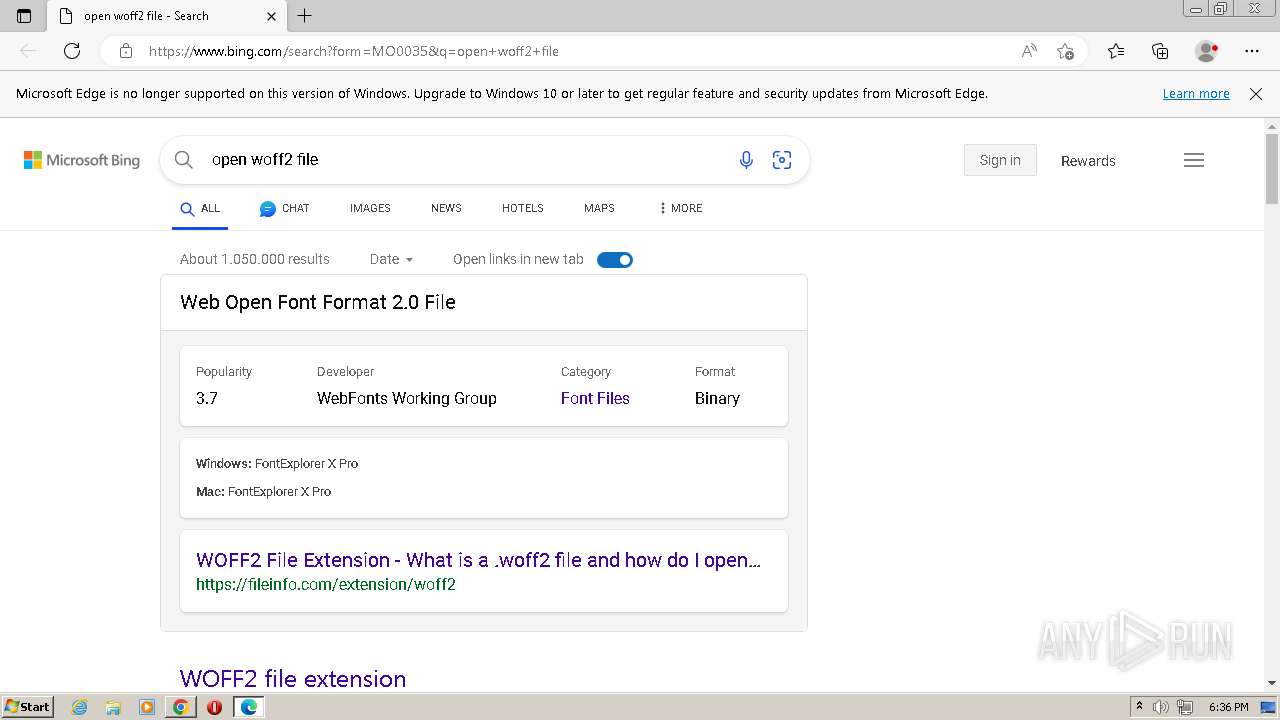Viewport: 1280px width, 720px height.
Task: Click the search box with query text
Action: point(460,160)
